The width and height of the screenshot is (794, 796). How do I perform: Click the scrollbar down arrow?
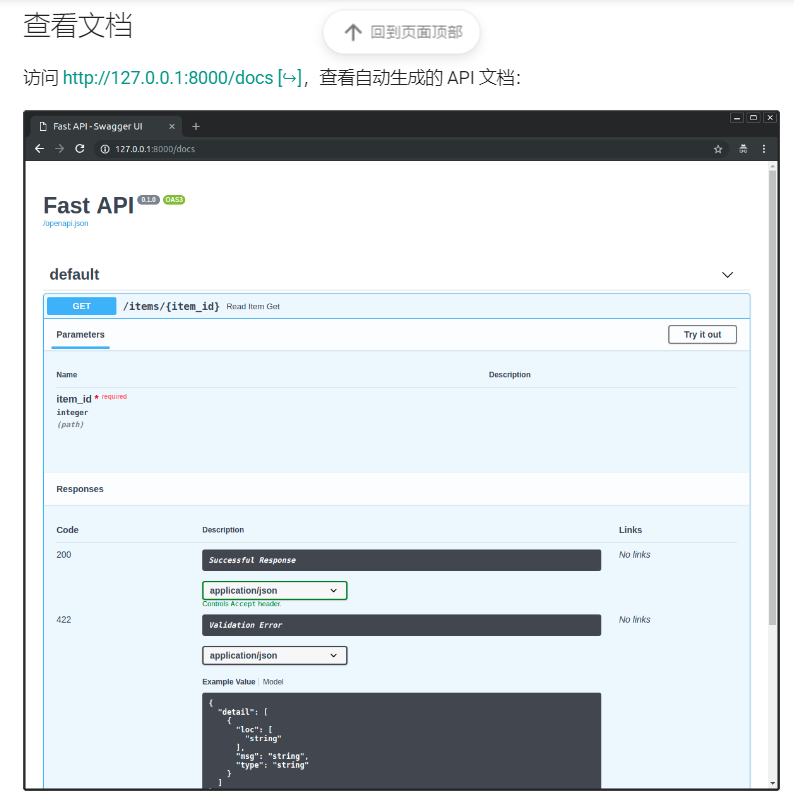[772, 783]
